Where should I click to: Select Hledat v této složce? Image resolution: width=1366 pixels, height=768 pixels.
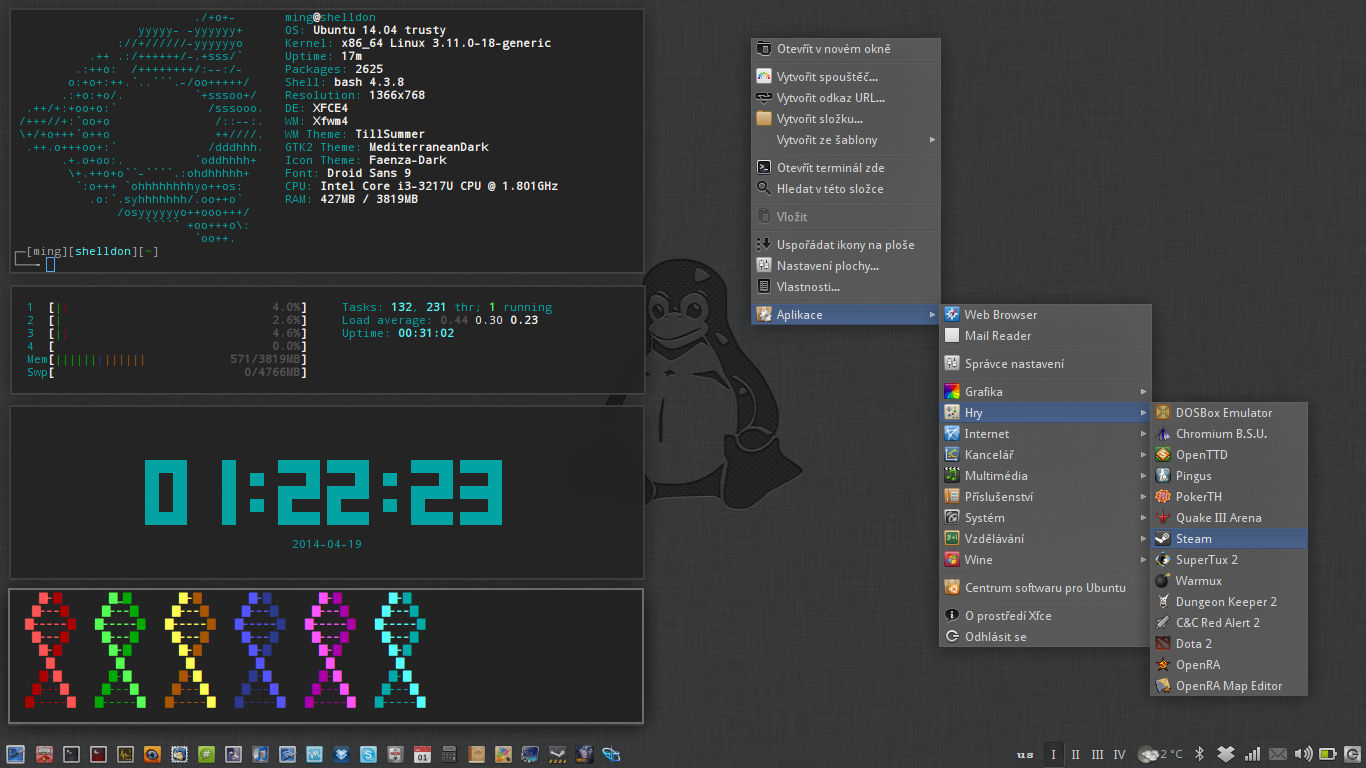pos(846,188)
